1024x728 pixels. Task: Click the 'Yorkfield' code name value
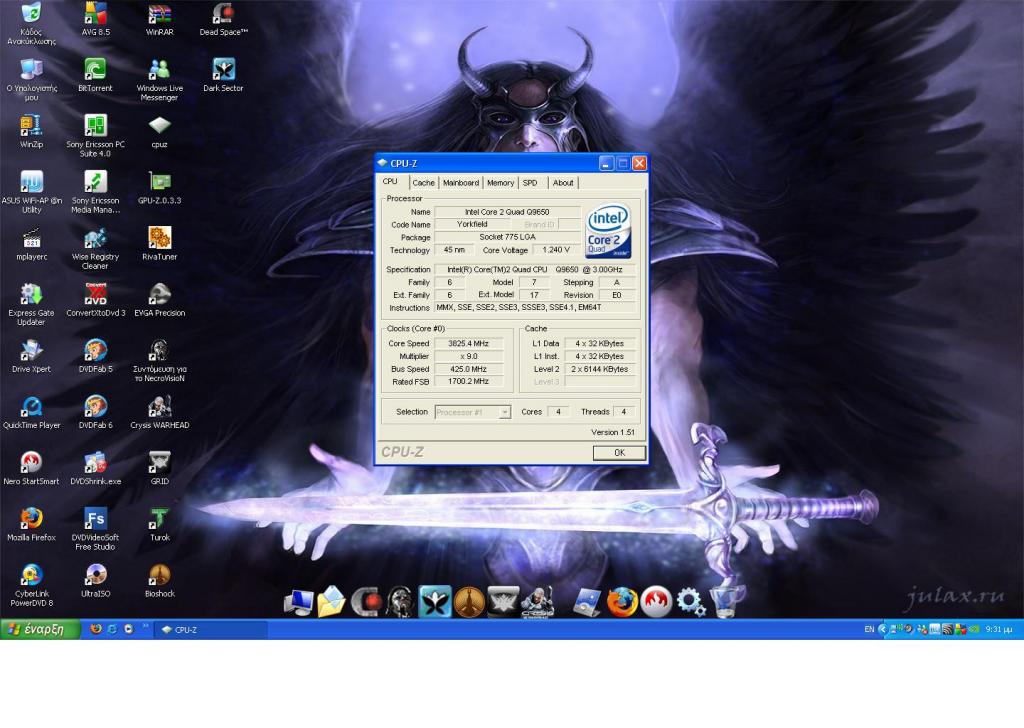coord(472,225)
